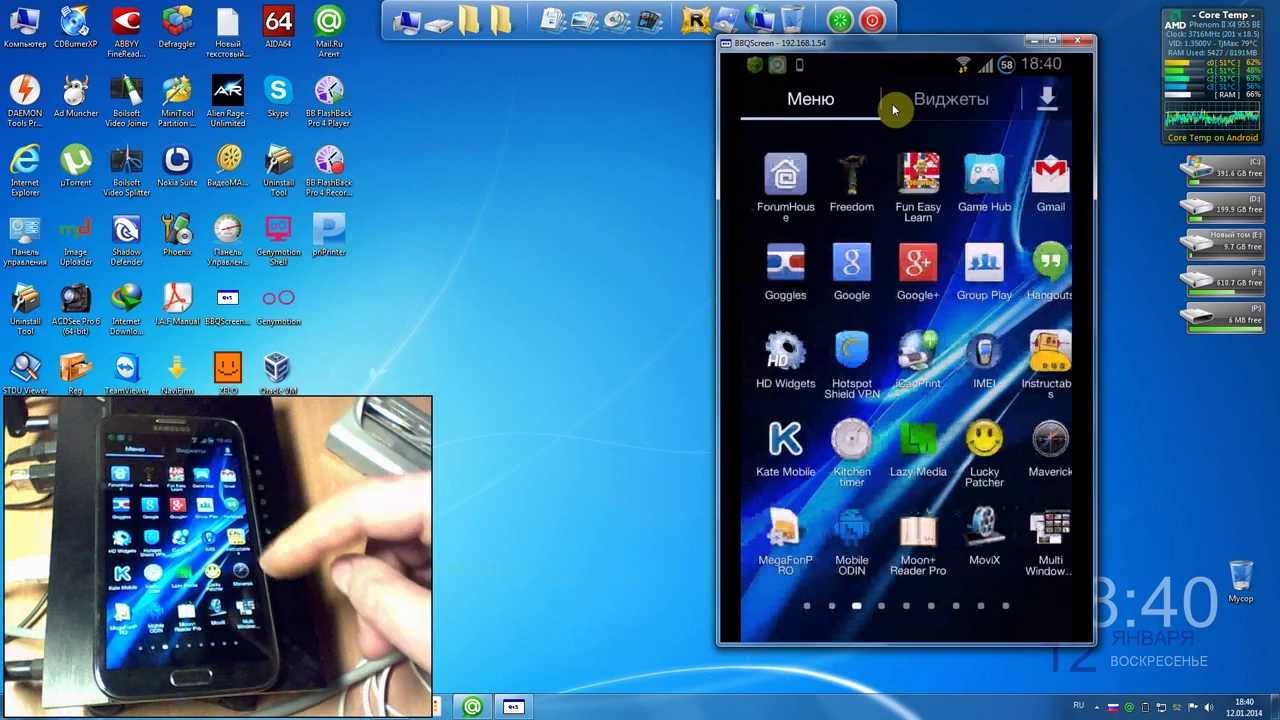Select the Defraggler desktop shortcut
This screenshot has width=1280, height=720.
(177, 28)
